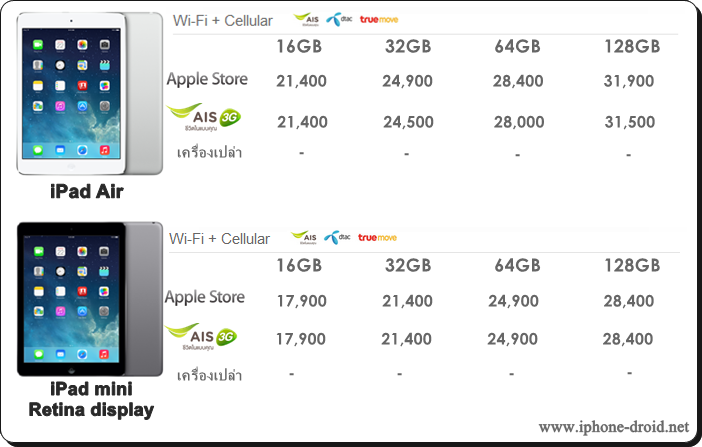Open the www.iphone-droid.net watermark link
The height and width of the screenshot is (447, 702).
(613, 427)
